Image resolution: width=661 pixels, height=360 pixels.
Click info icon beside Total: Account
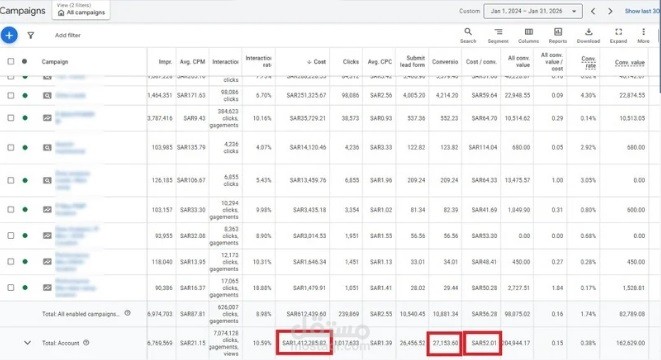(x=86, y=343)
